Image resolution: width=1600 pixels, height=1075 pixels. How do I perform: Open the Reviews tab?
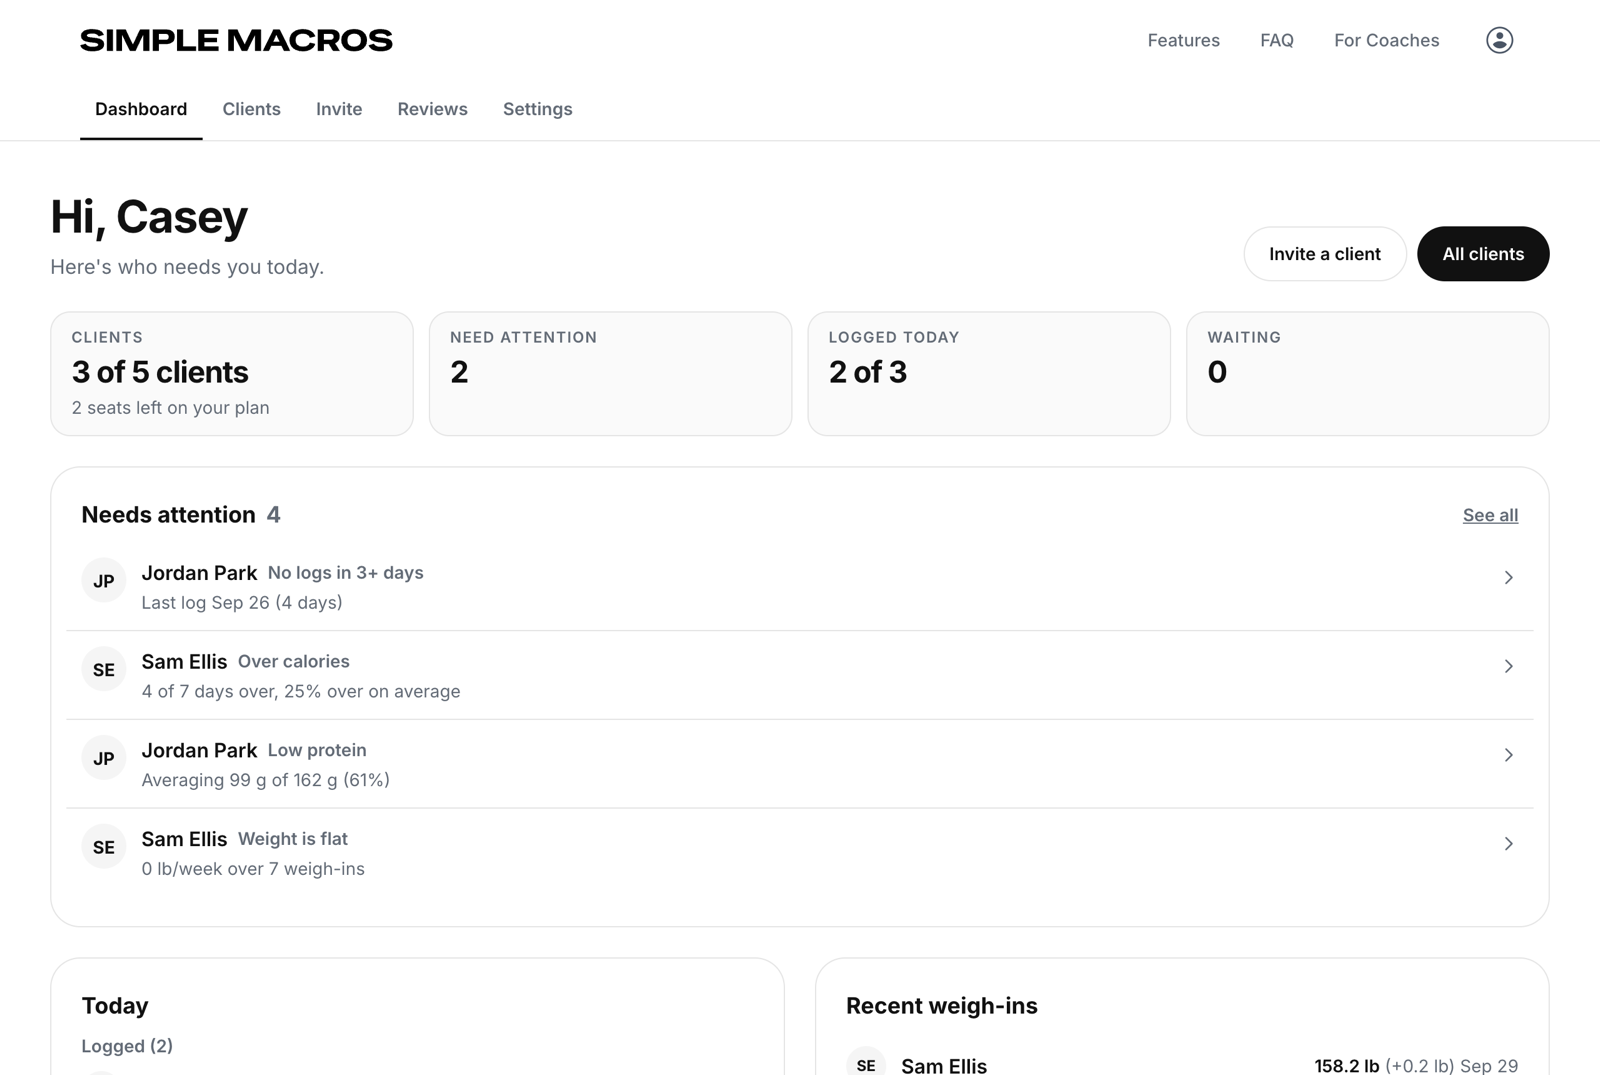pyautogui.click(x=432, y=109)
